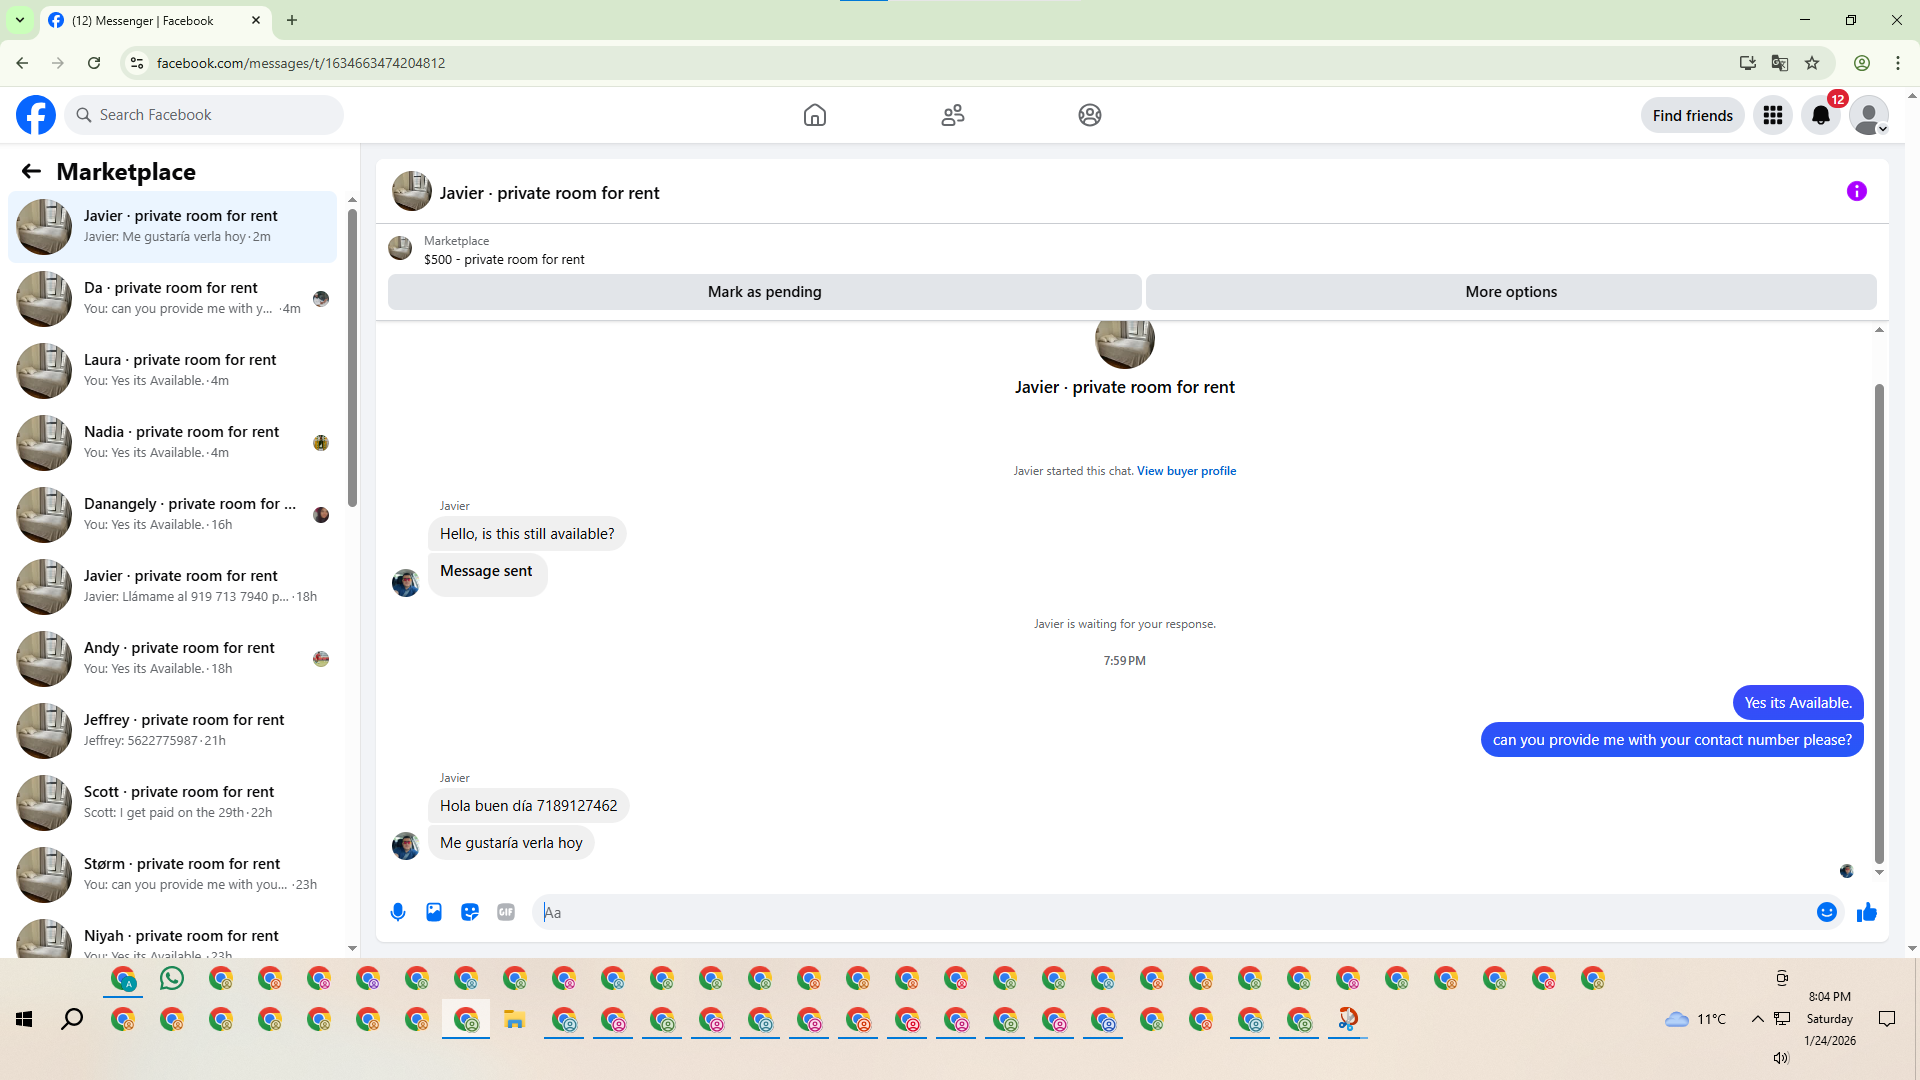Open conversation information purple icon
The image size is (1920, 1080).
[x=1856, y=191]
